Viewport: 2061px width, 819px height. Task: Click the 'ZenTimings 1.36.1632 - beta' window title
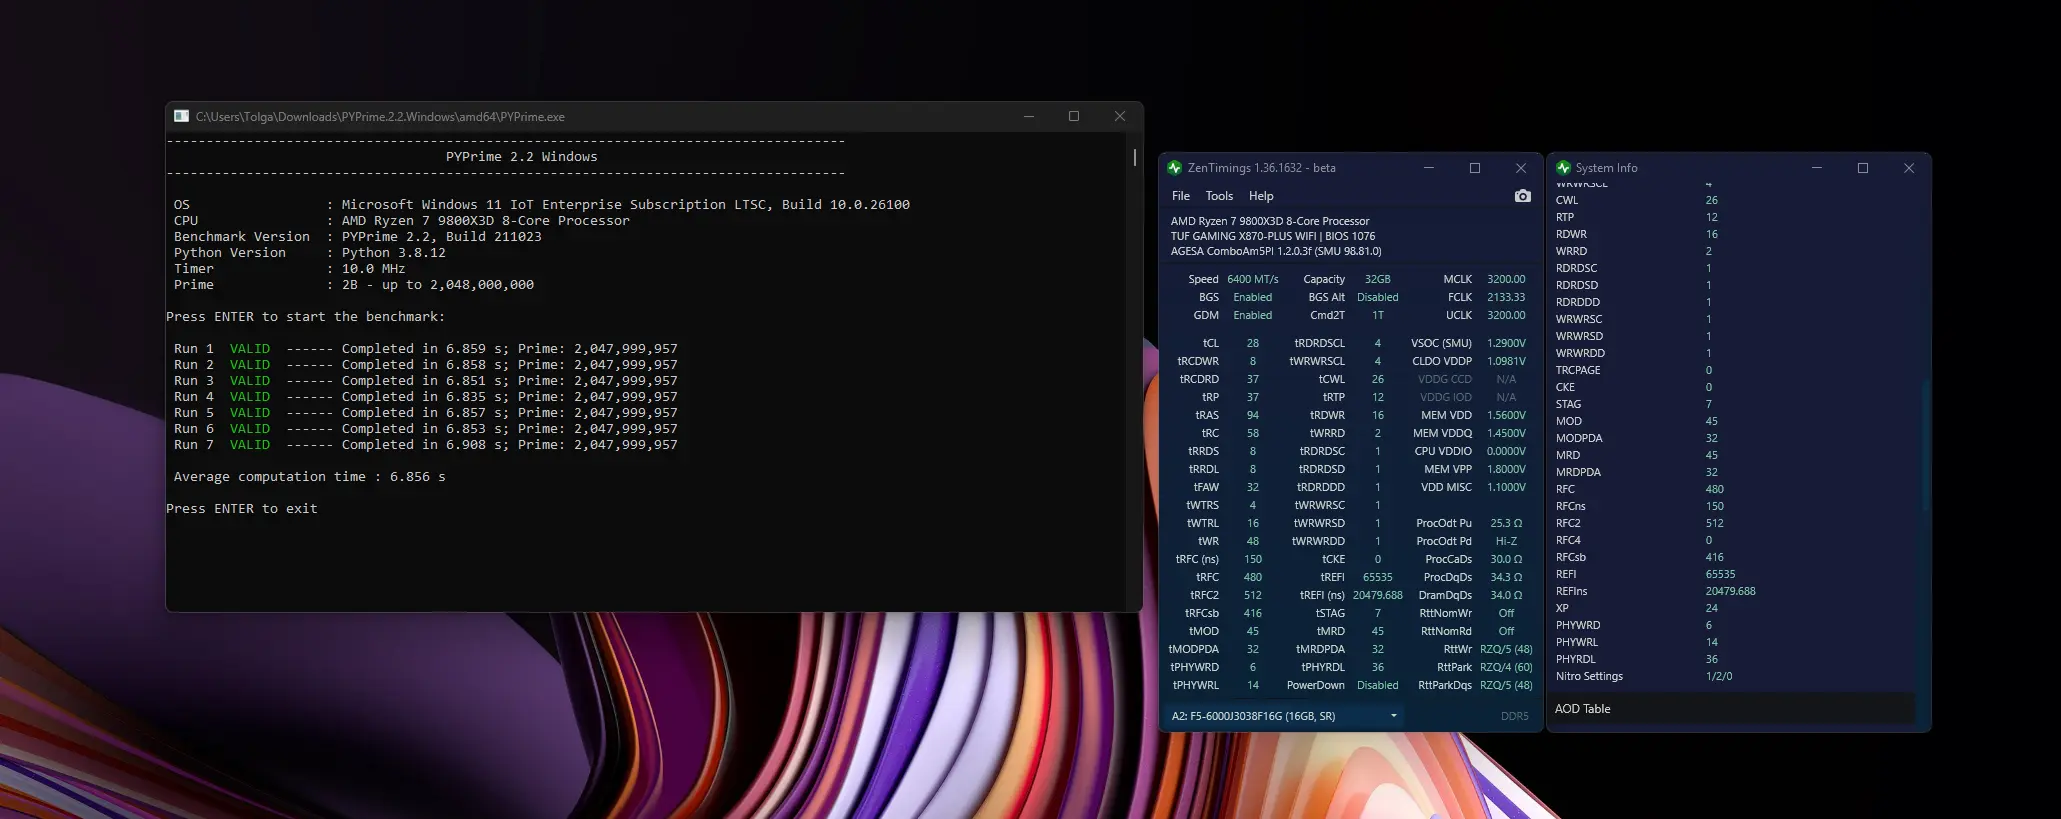1262,168
